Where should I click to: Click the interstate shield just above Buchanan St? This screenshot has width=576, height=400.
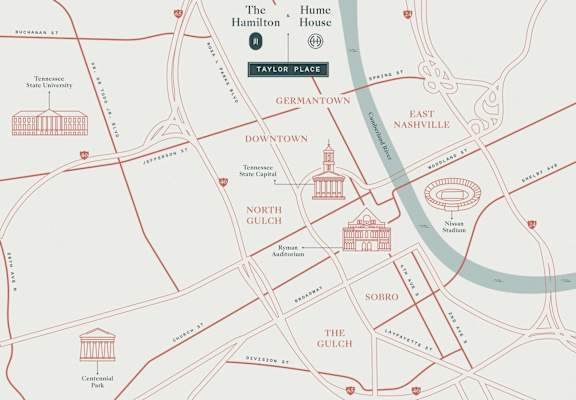coord(178,14)
